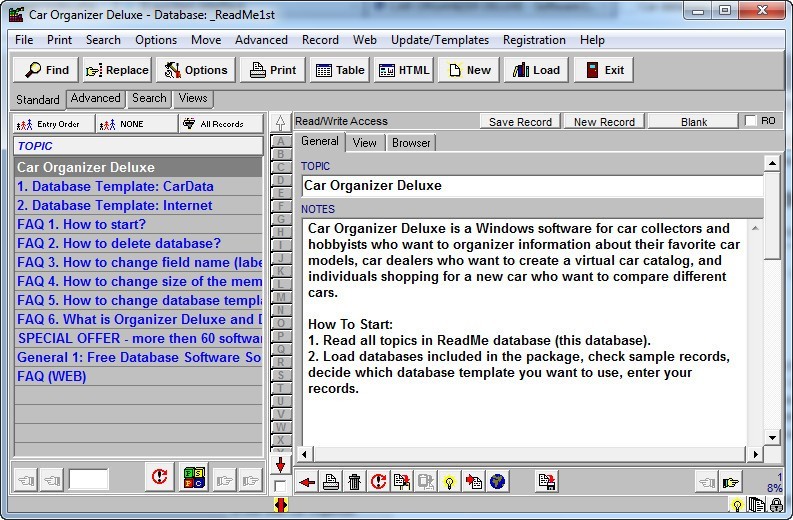Switch to the Views toolbar tab
The width and height of the screenshot is (793, 520).
193,99
